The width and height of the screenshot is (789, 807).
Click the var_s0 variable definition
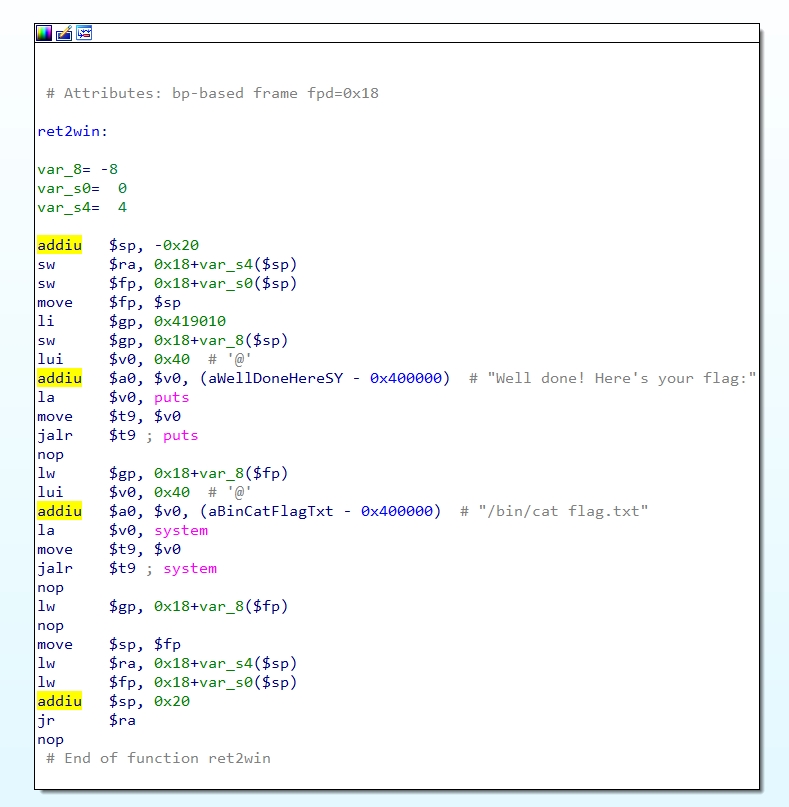pyautogui.click(x=82, y=188)
